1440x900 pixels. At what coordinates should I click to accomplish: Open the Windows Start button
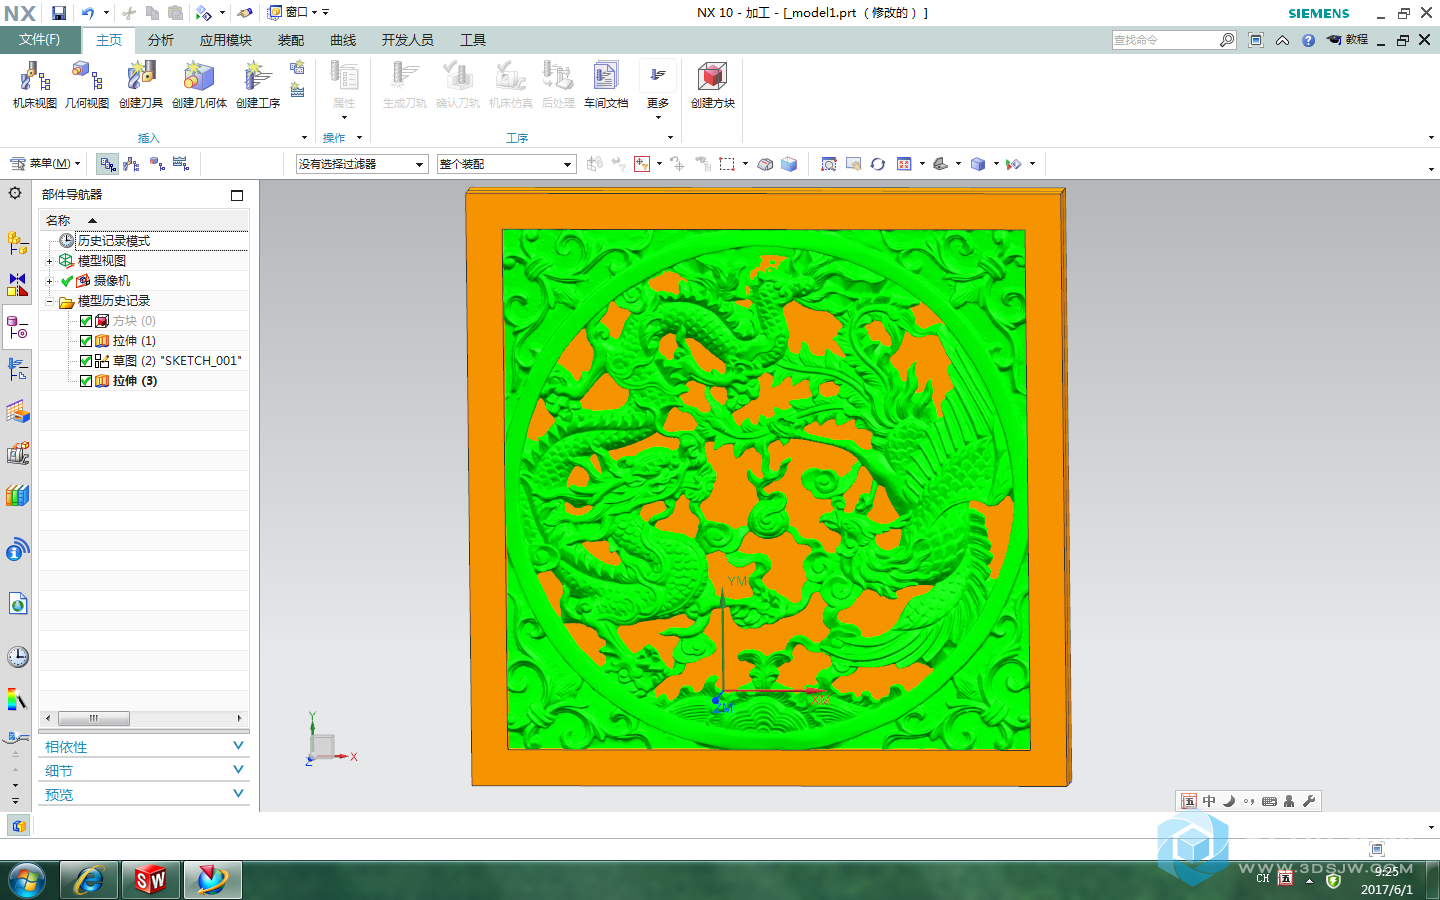click(27, 880)
